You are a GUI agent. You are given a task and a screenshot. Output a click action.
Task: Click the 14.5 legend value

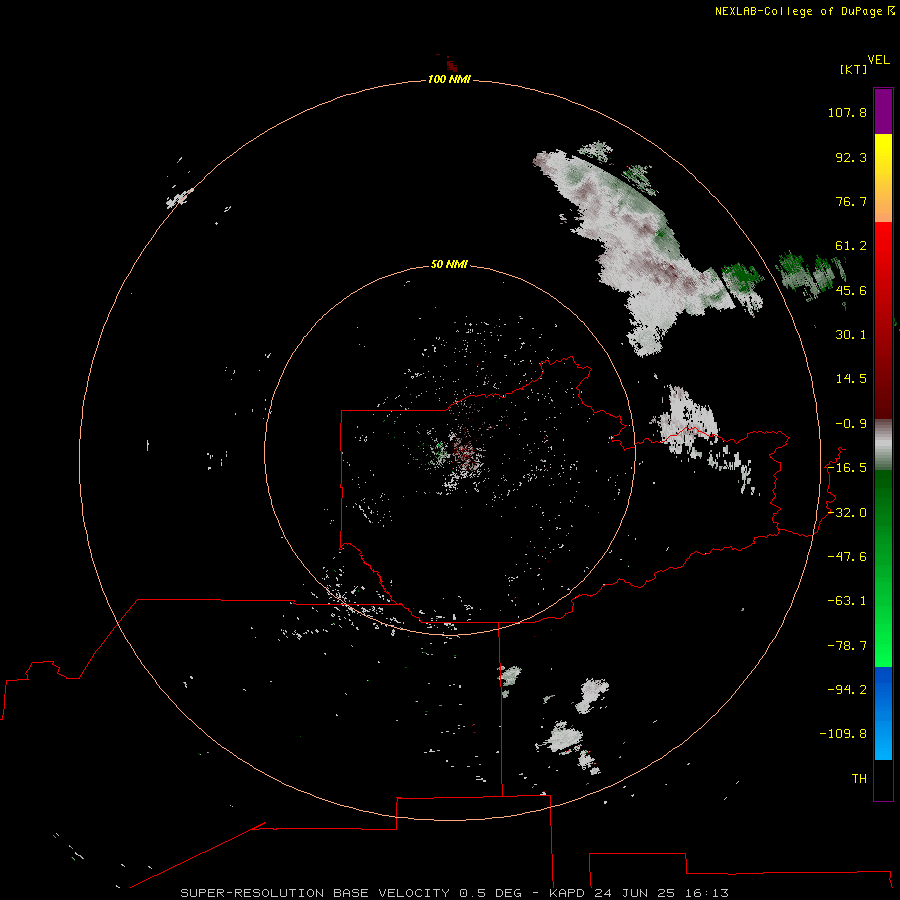pyautogui.click(x=851, y=379)
